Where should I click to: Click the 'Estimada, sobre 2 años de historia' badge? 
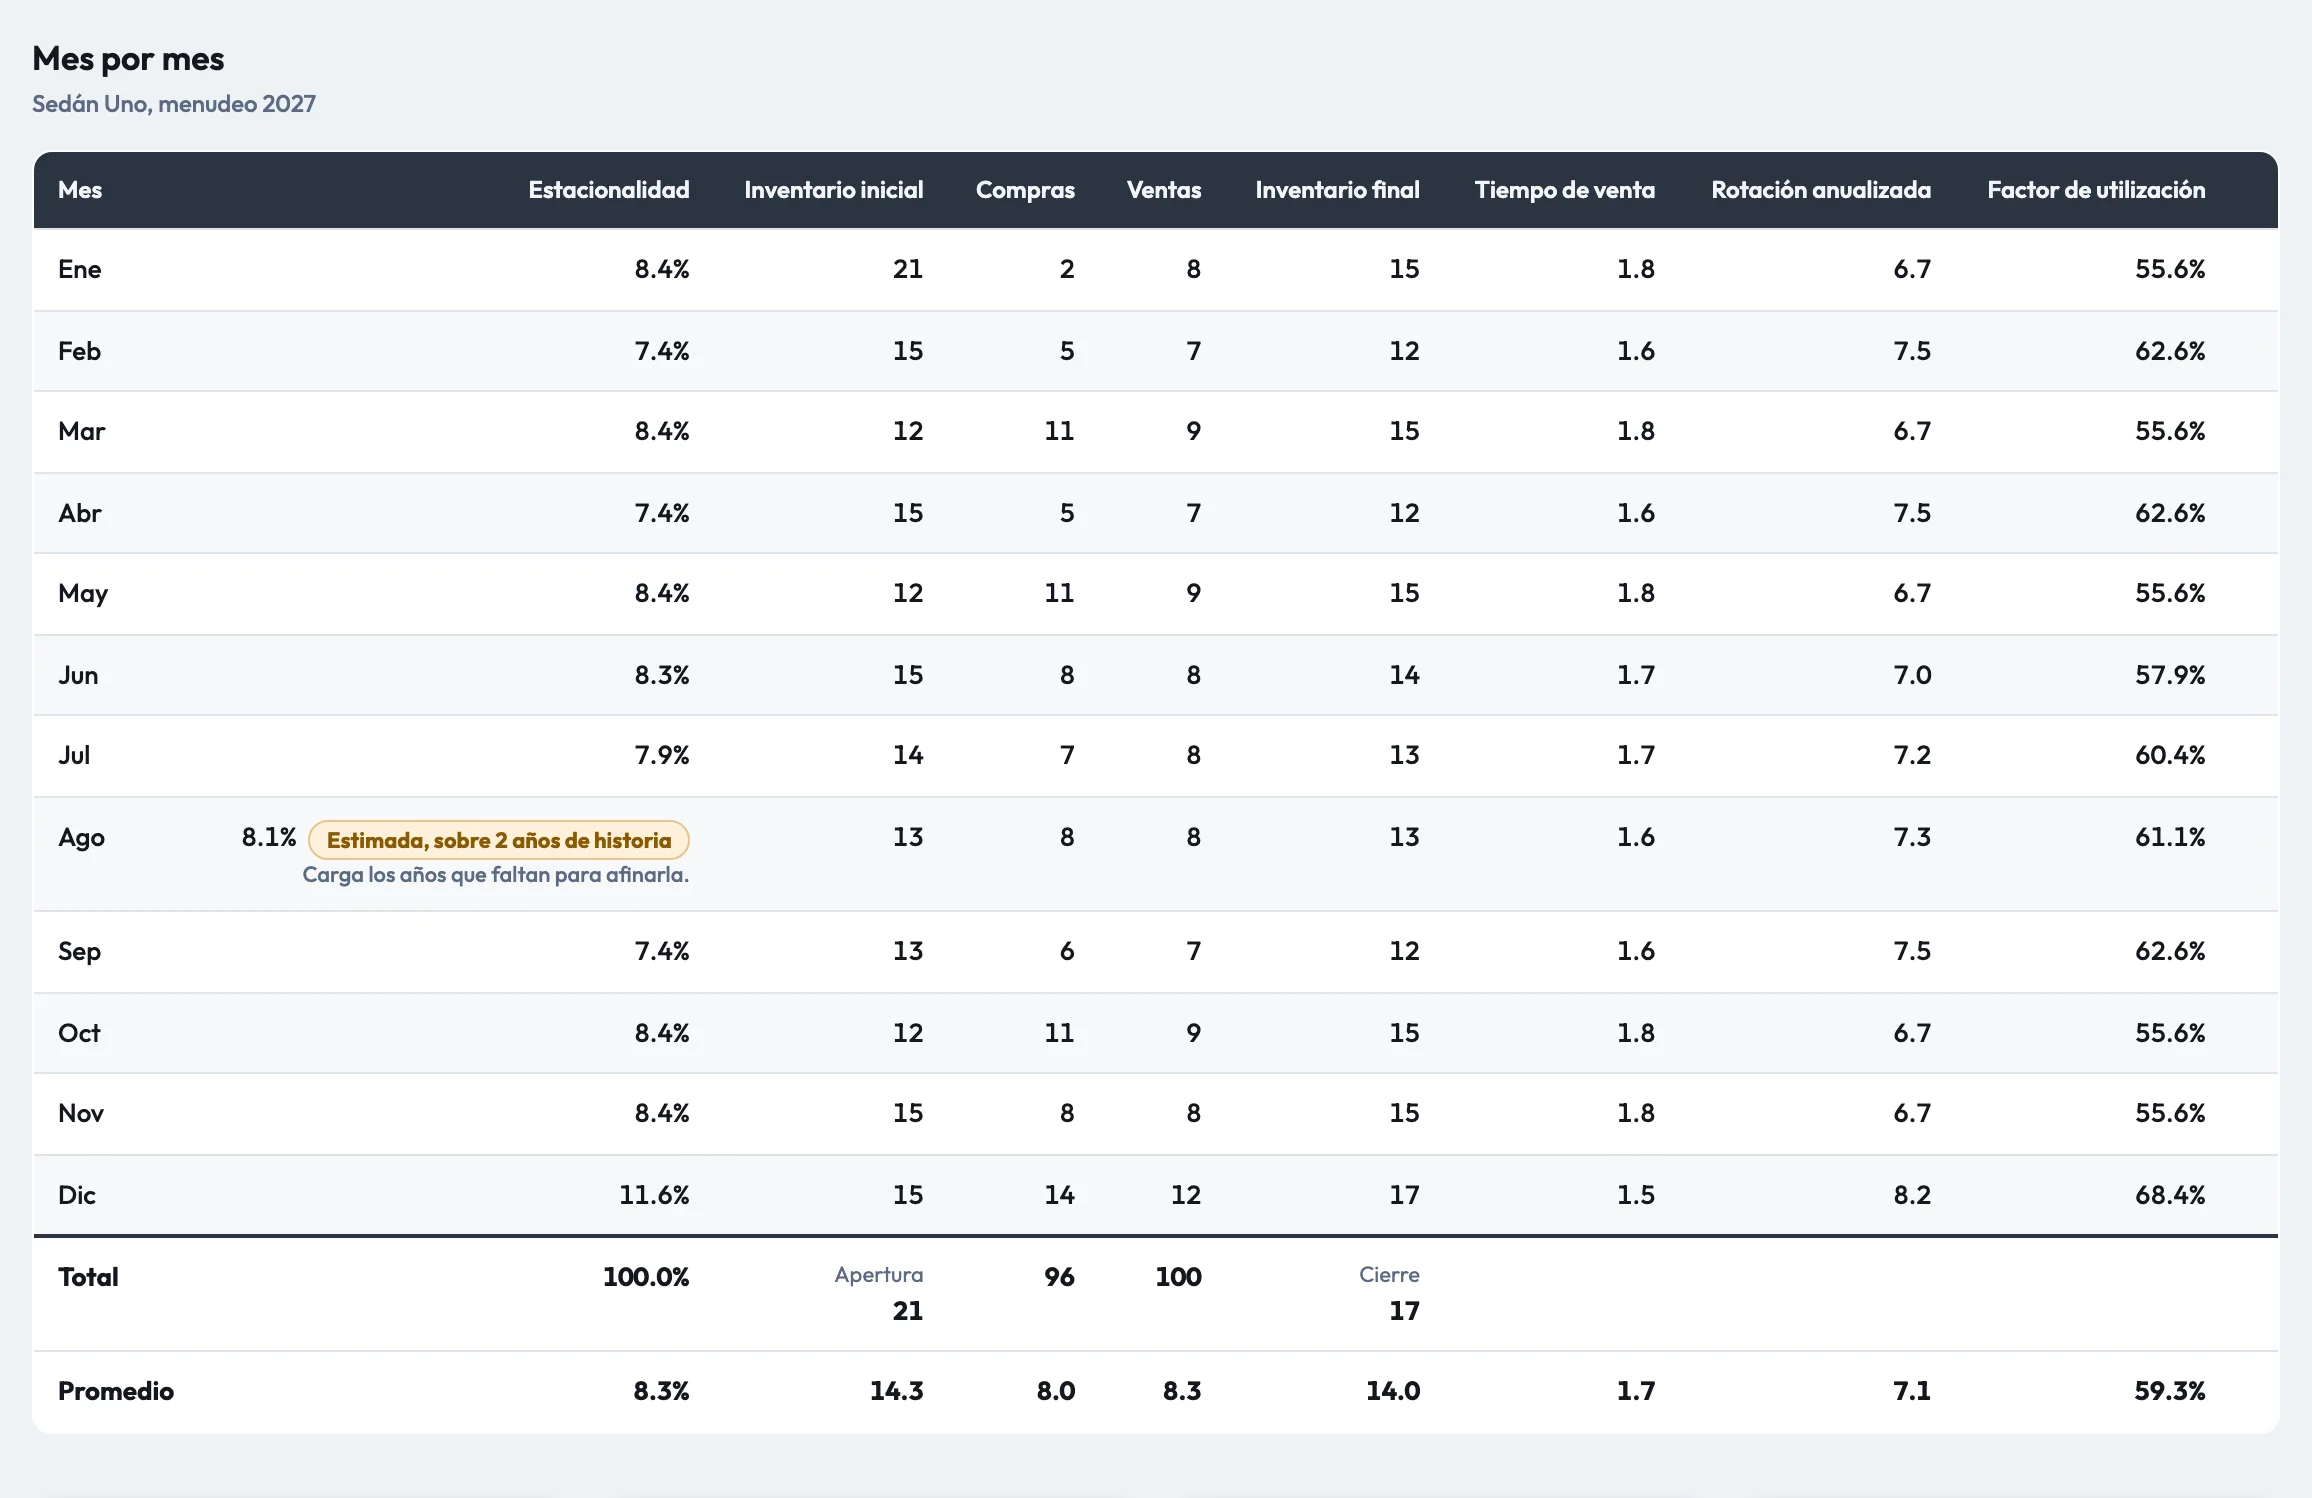click(499, 840)
